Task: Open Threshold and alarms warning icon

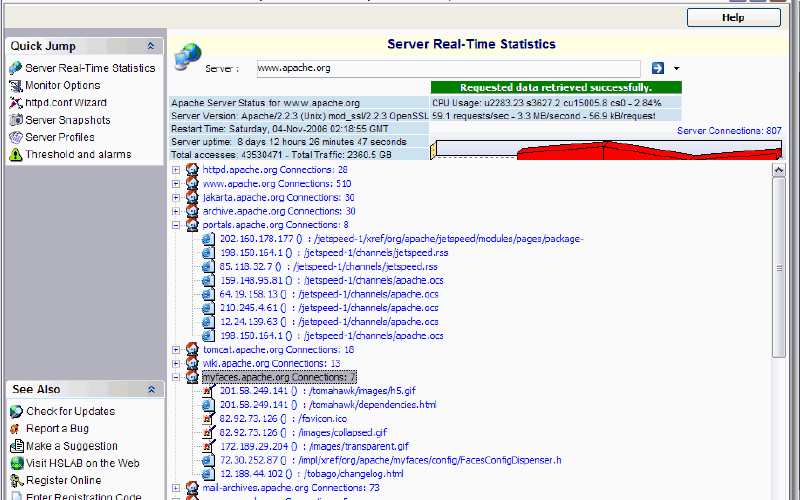Action: point(16,155)
